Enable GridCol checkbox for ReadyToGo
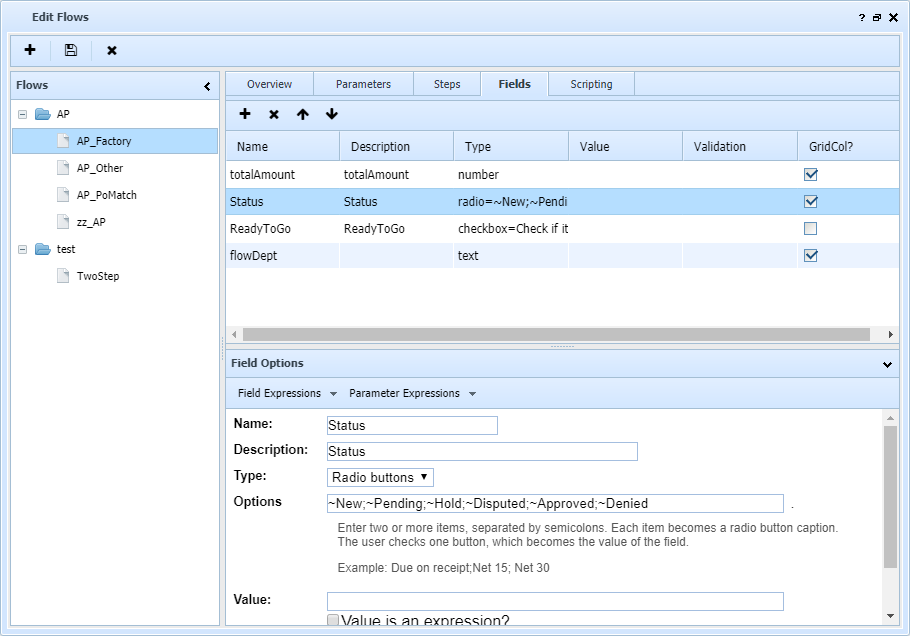 [x=811, y=229]
